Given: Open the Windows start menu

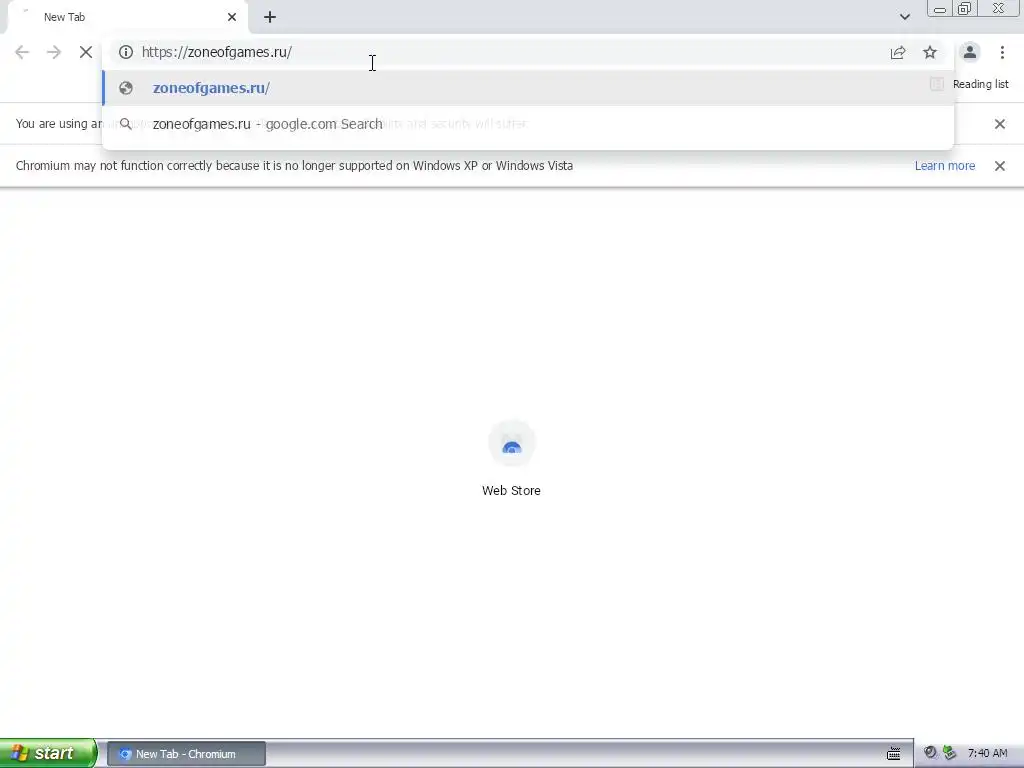Looking at the screenshot, I should click(x=48, y=753).
